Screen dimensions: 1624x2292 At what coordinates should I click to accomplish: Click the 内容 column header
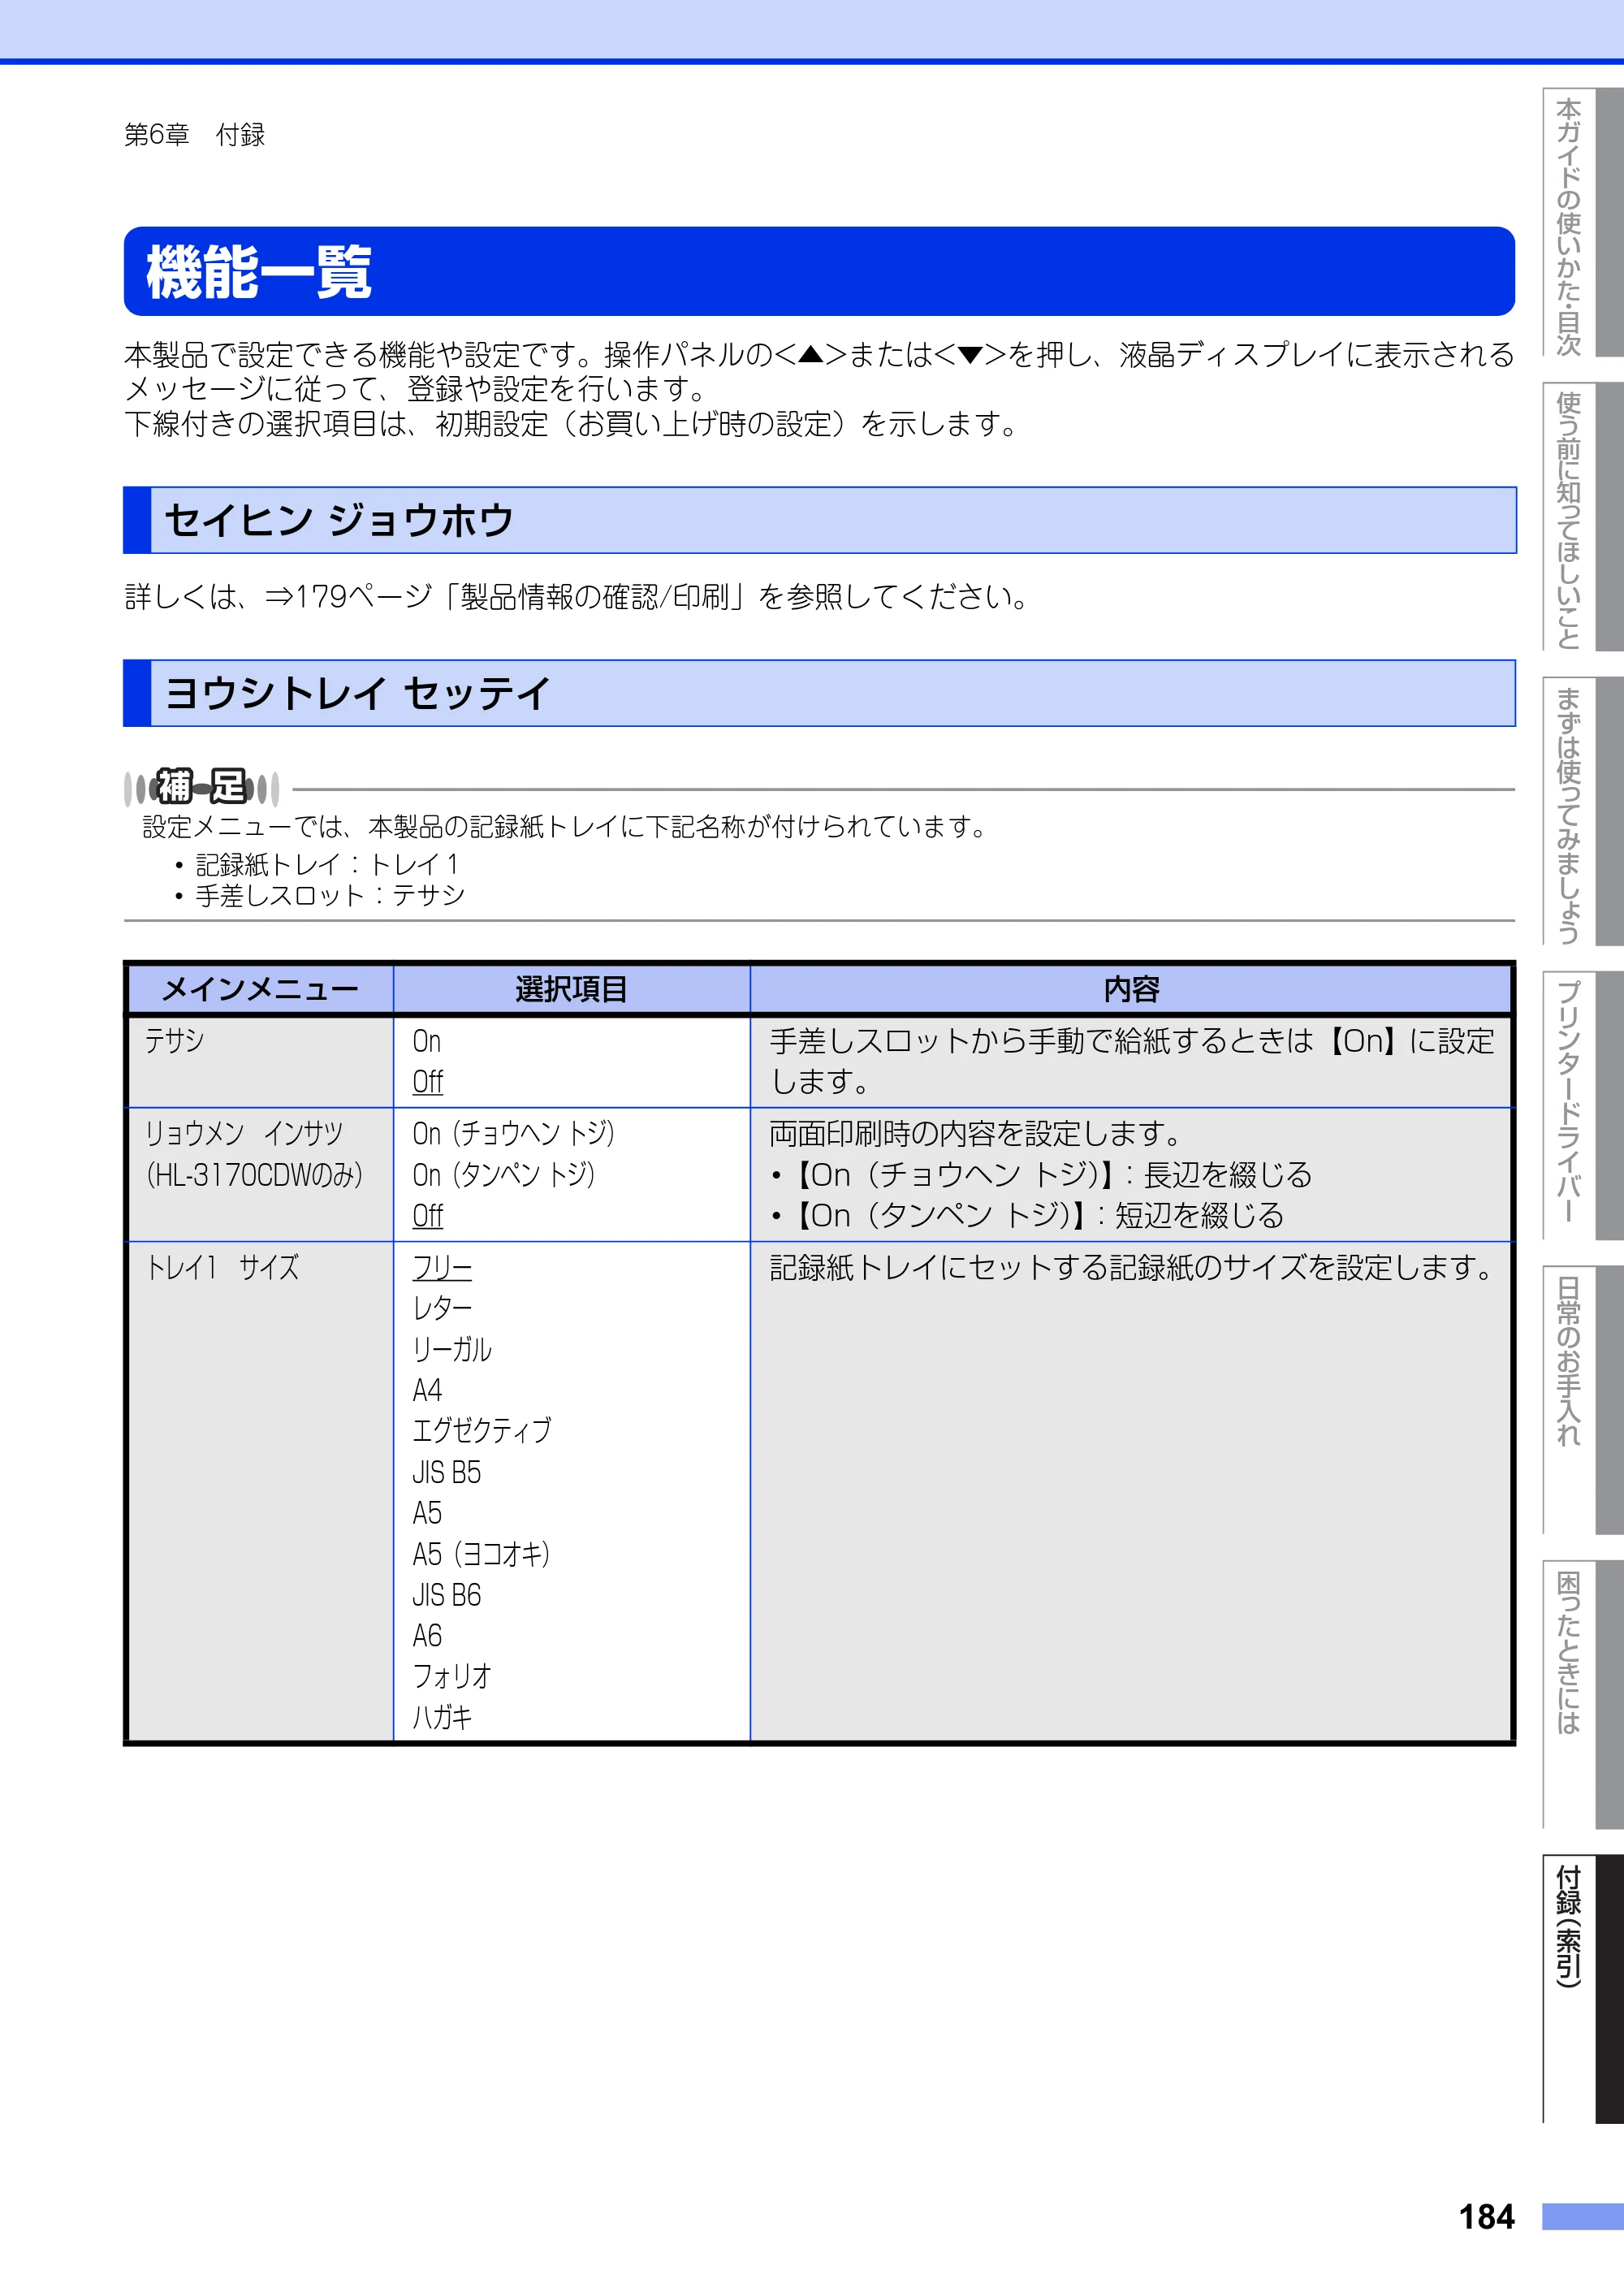pyautogui.click(x=1131, y=989)
